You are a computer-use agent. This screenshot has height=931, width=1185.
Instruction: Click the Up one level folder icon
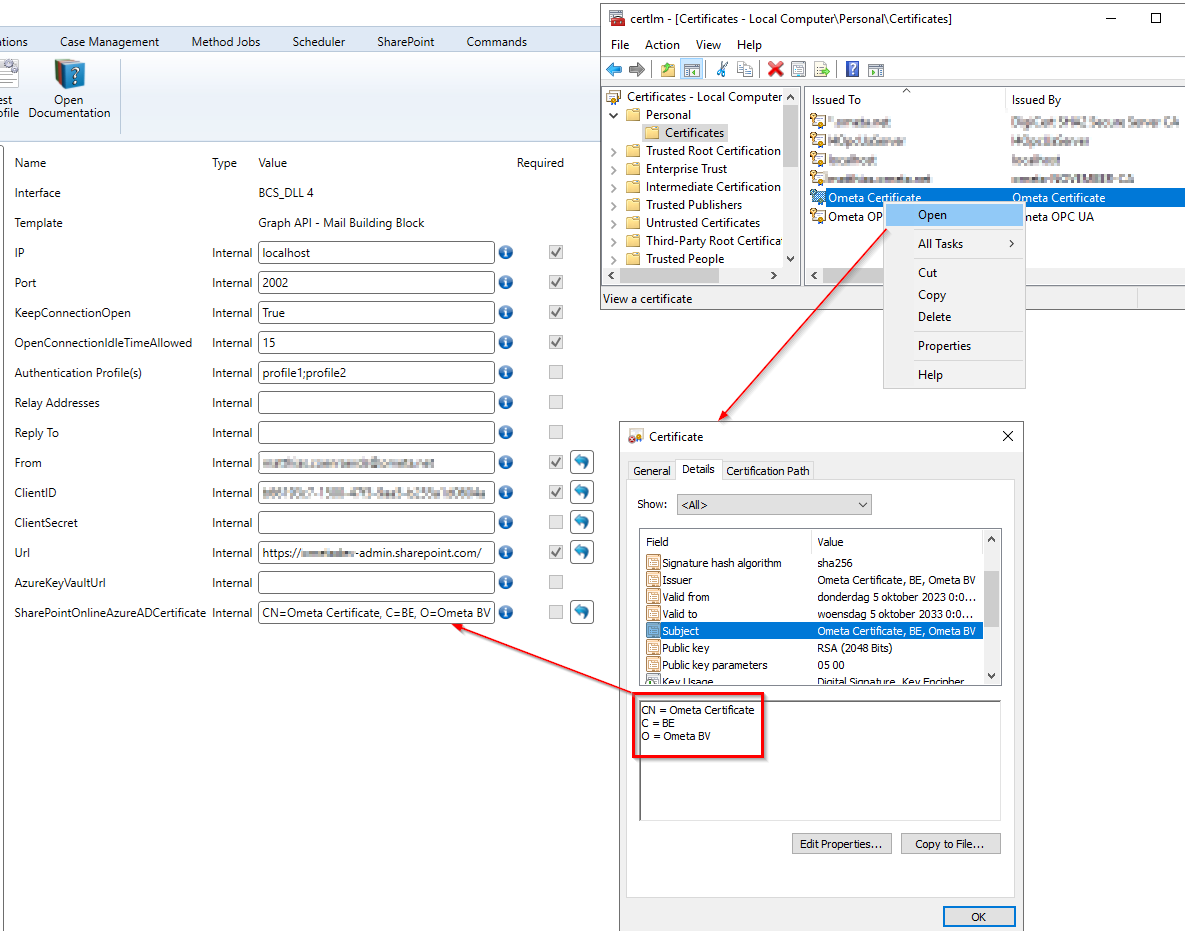pos(667,70)
